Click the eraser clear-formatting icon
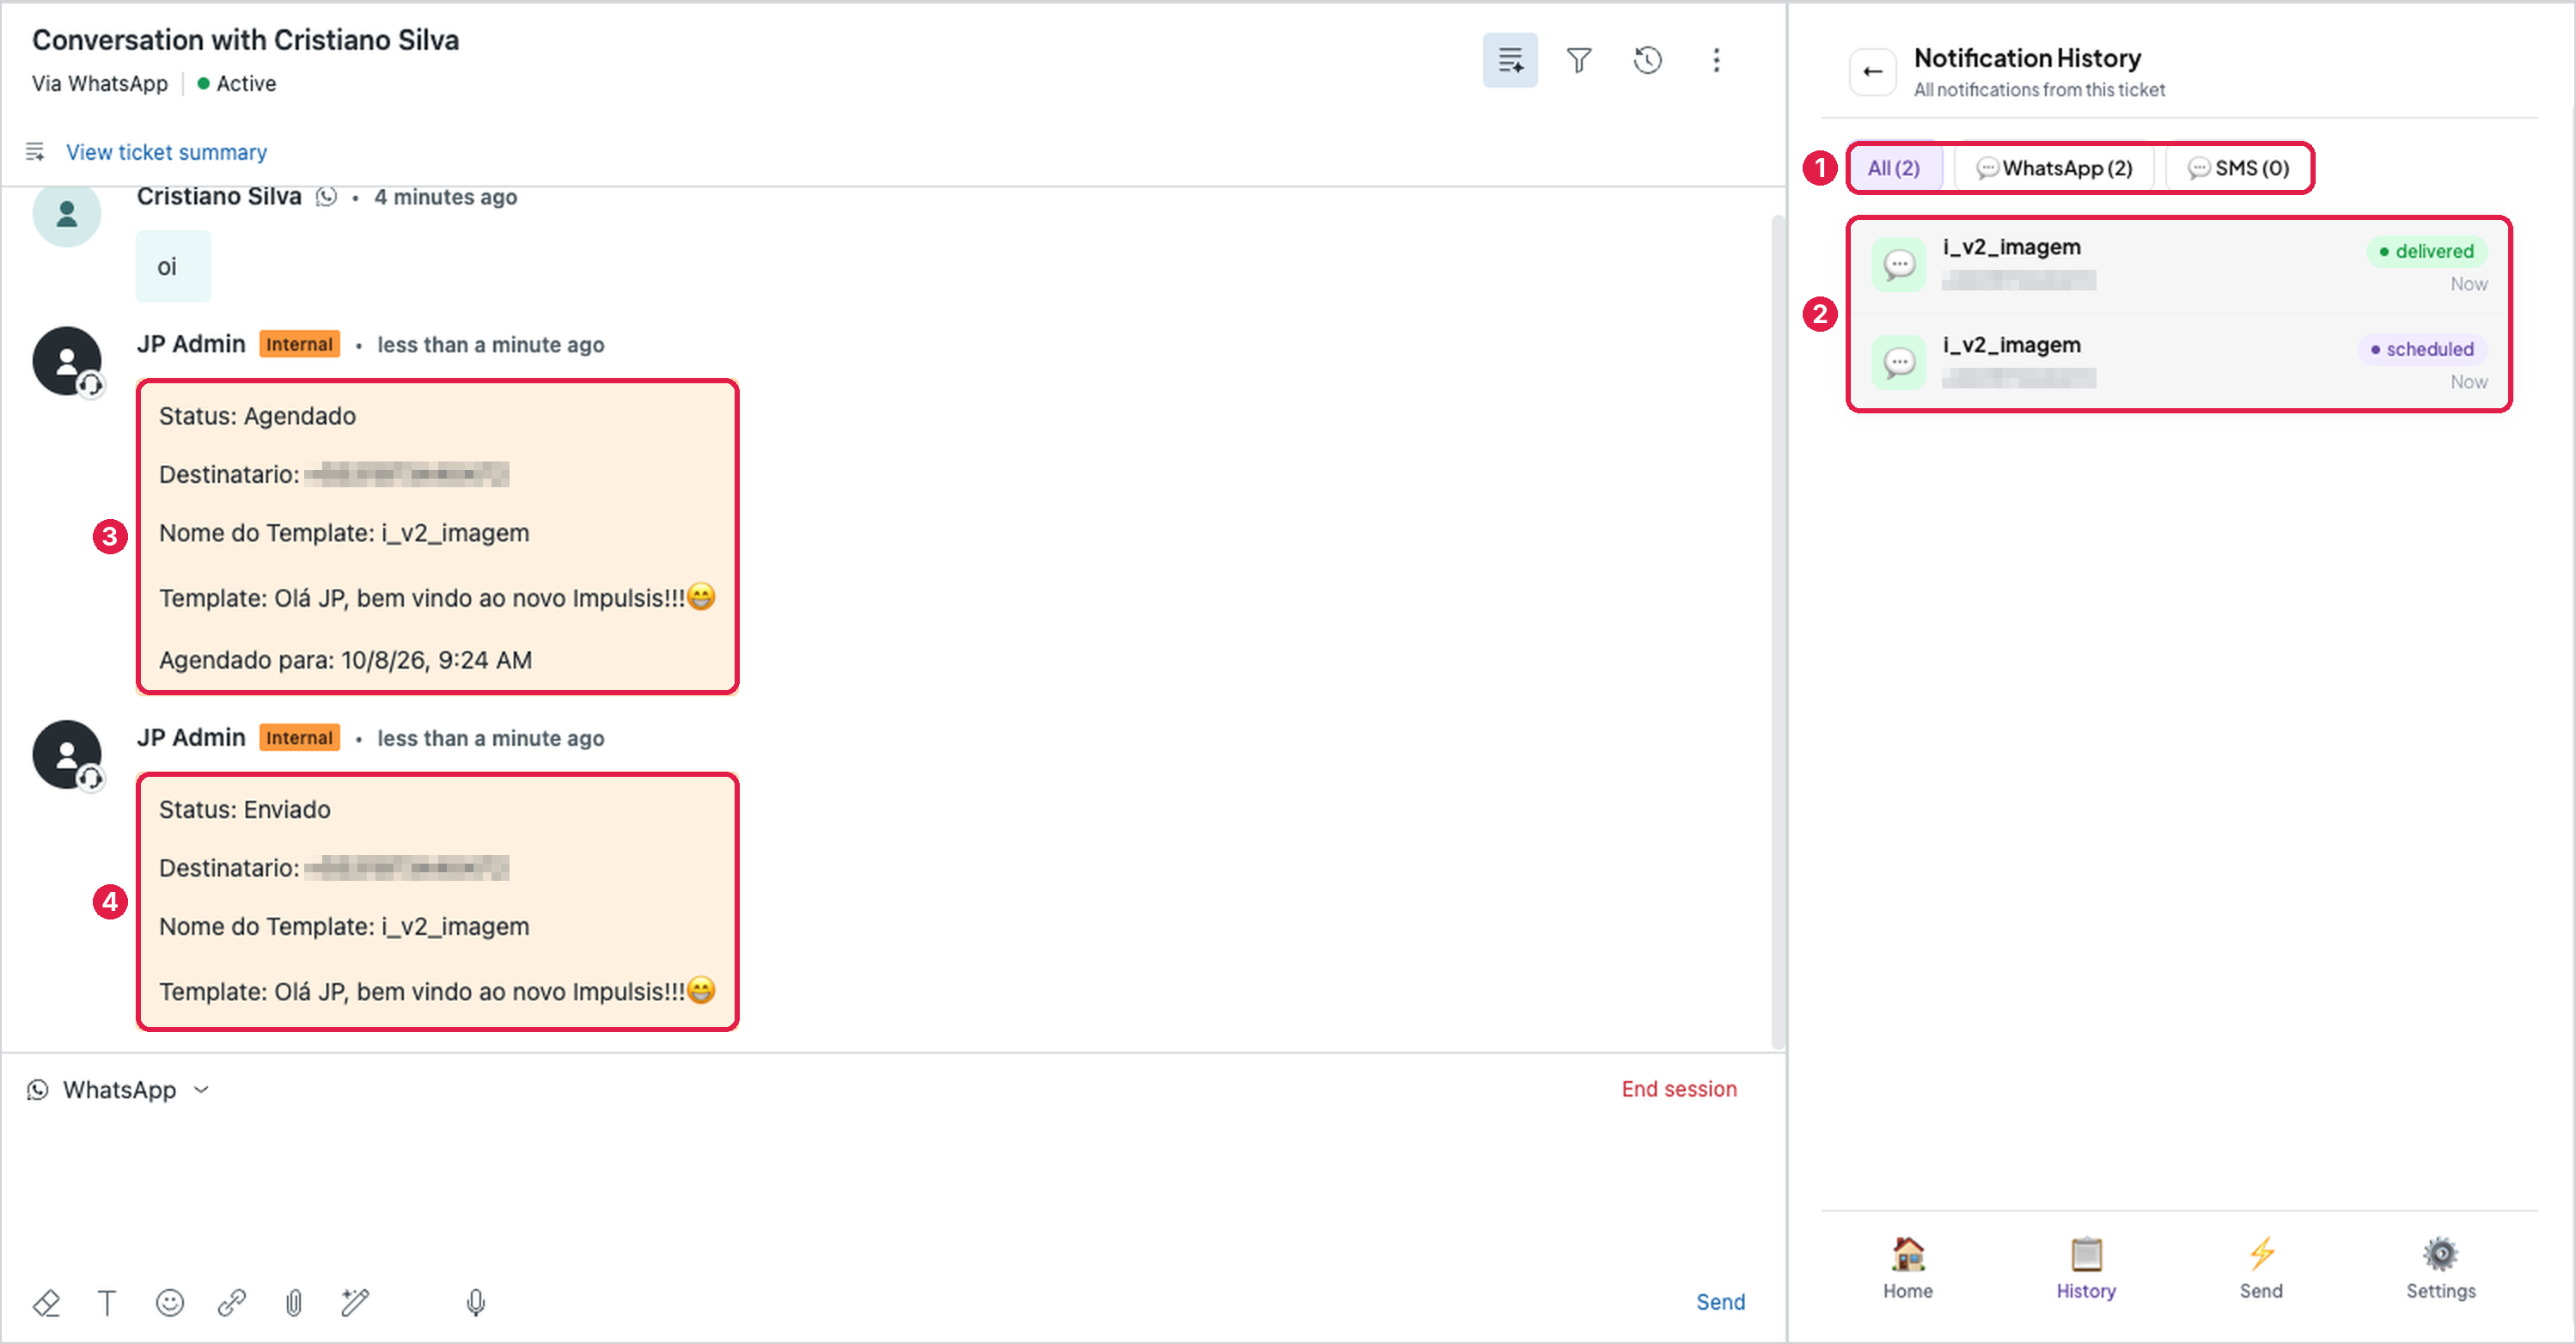This screenshot has width=2576, height=1344. pyautogui.click(x=46, y=1302)
